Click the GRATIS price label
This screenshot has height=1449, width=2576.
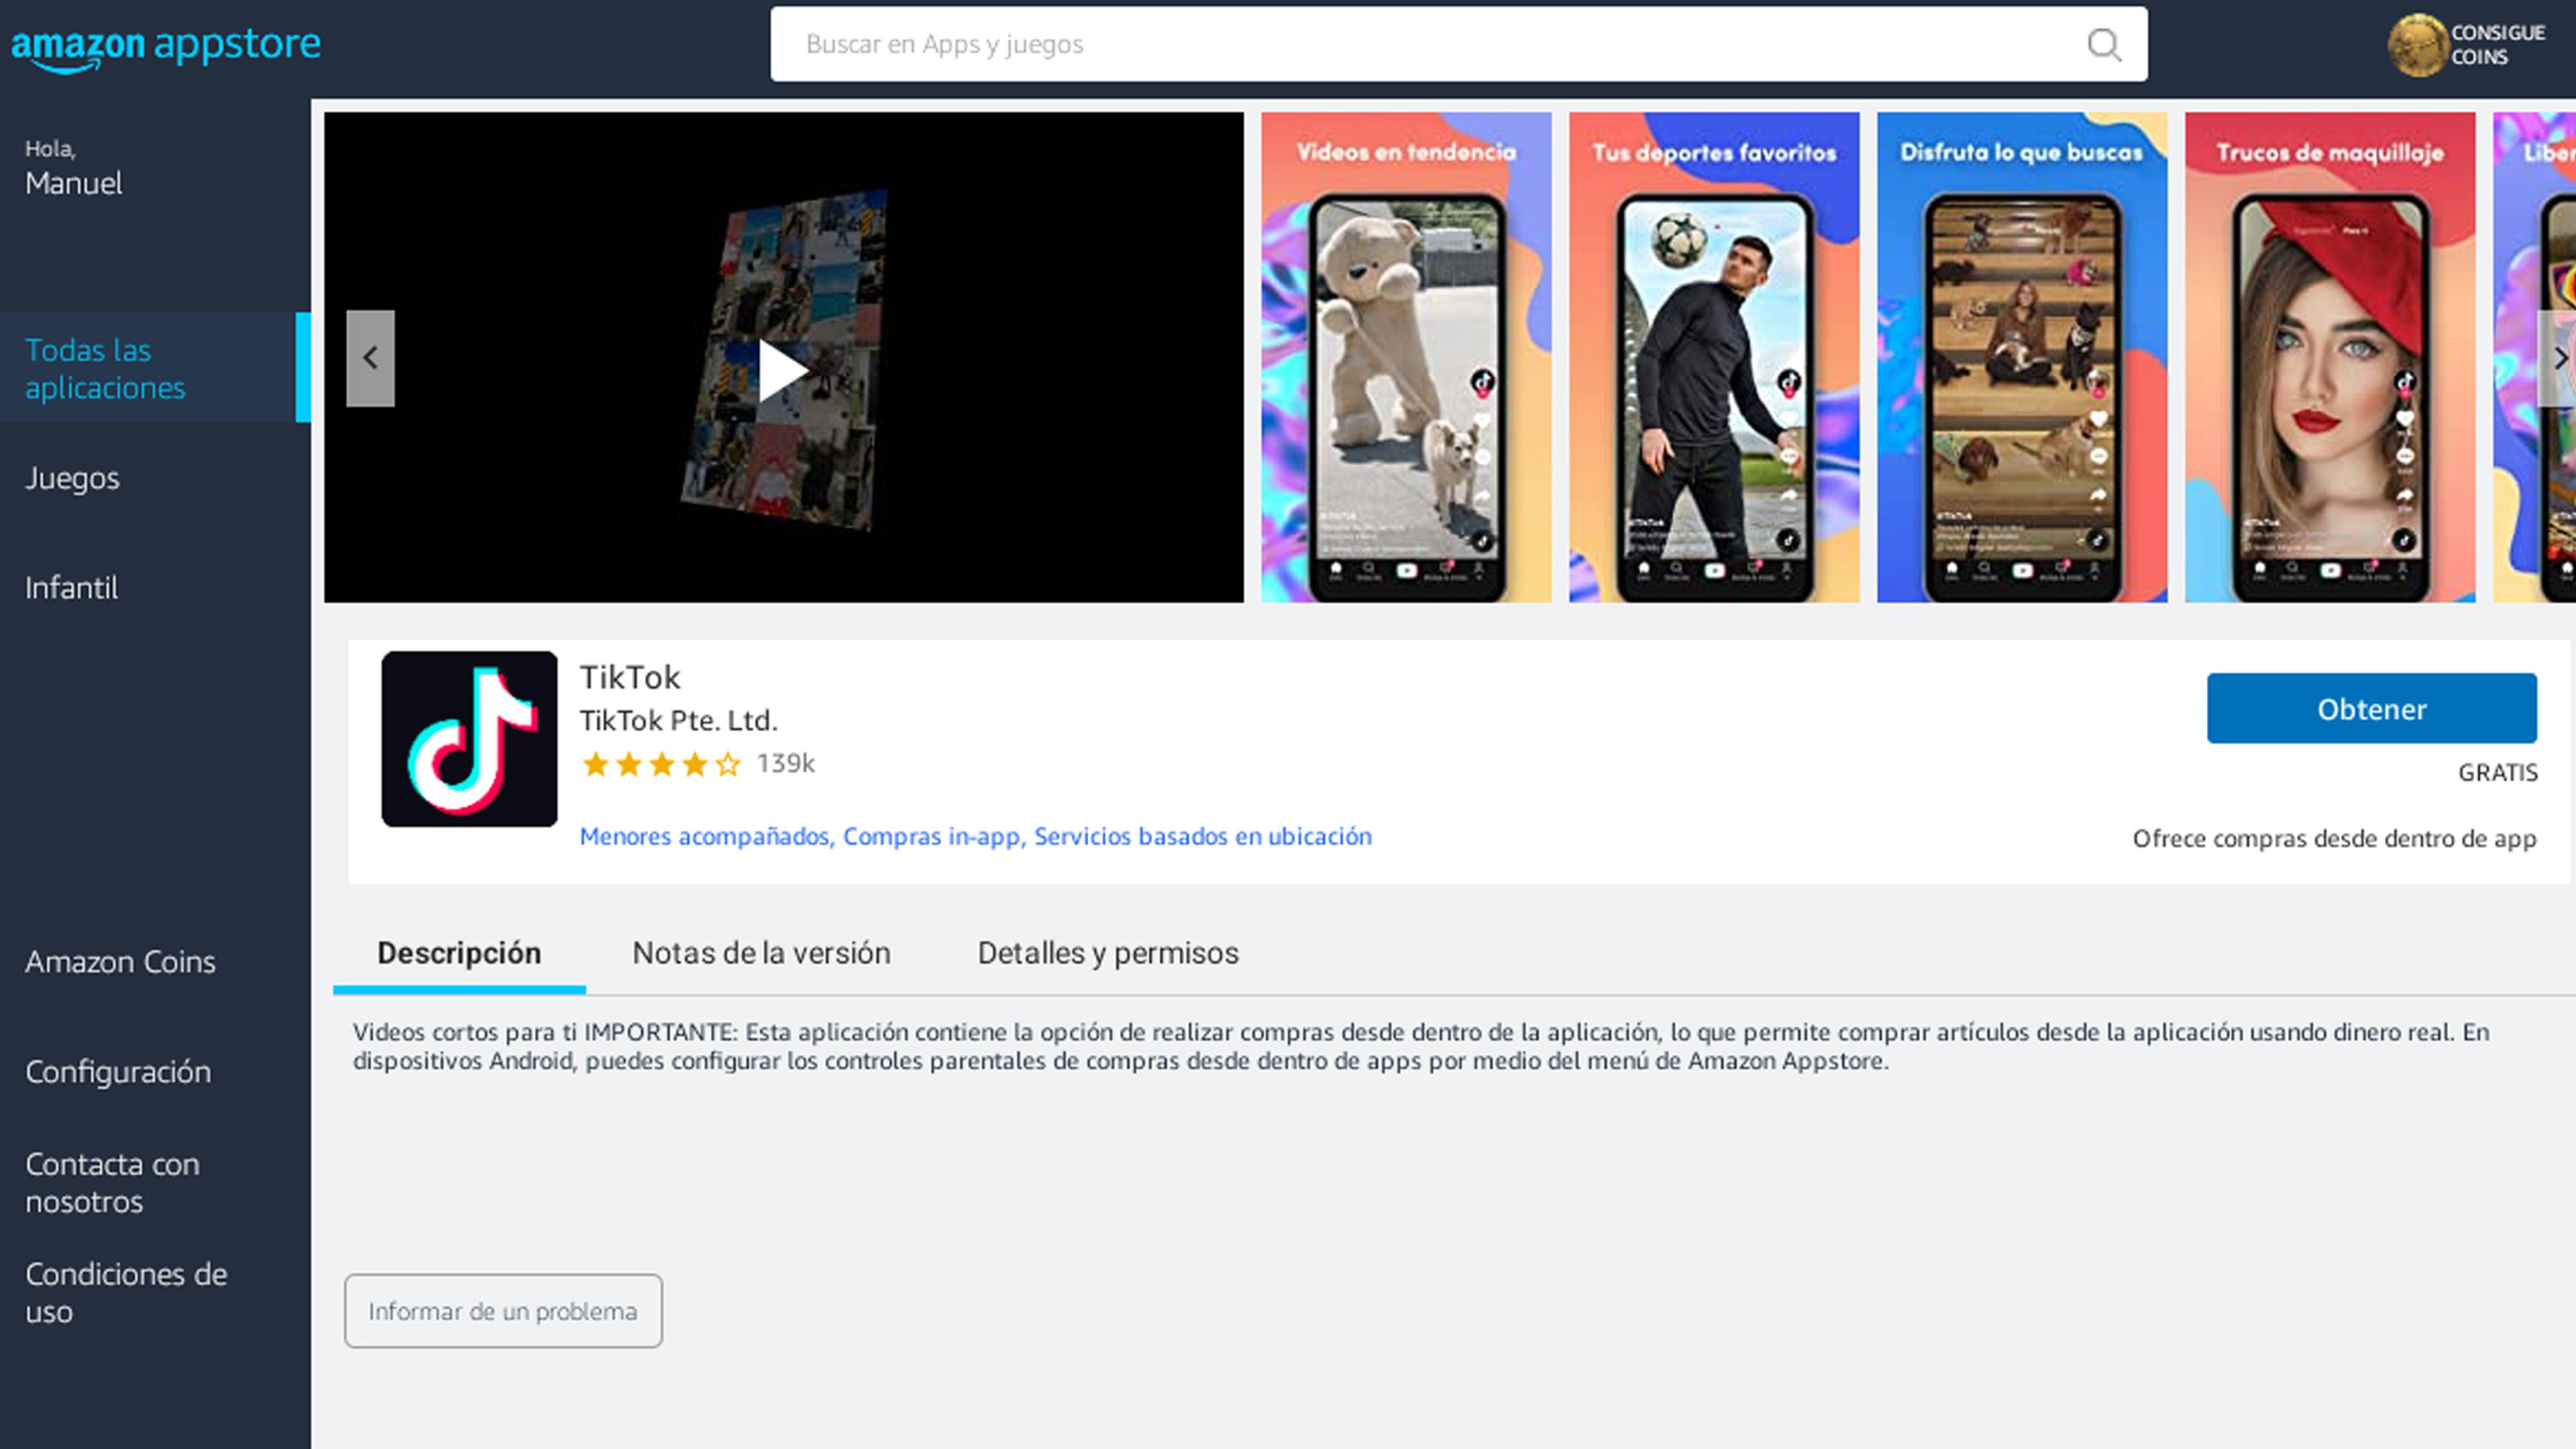pyautogui.click(x=2497, y=773)
